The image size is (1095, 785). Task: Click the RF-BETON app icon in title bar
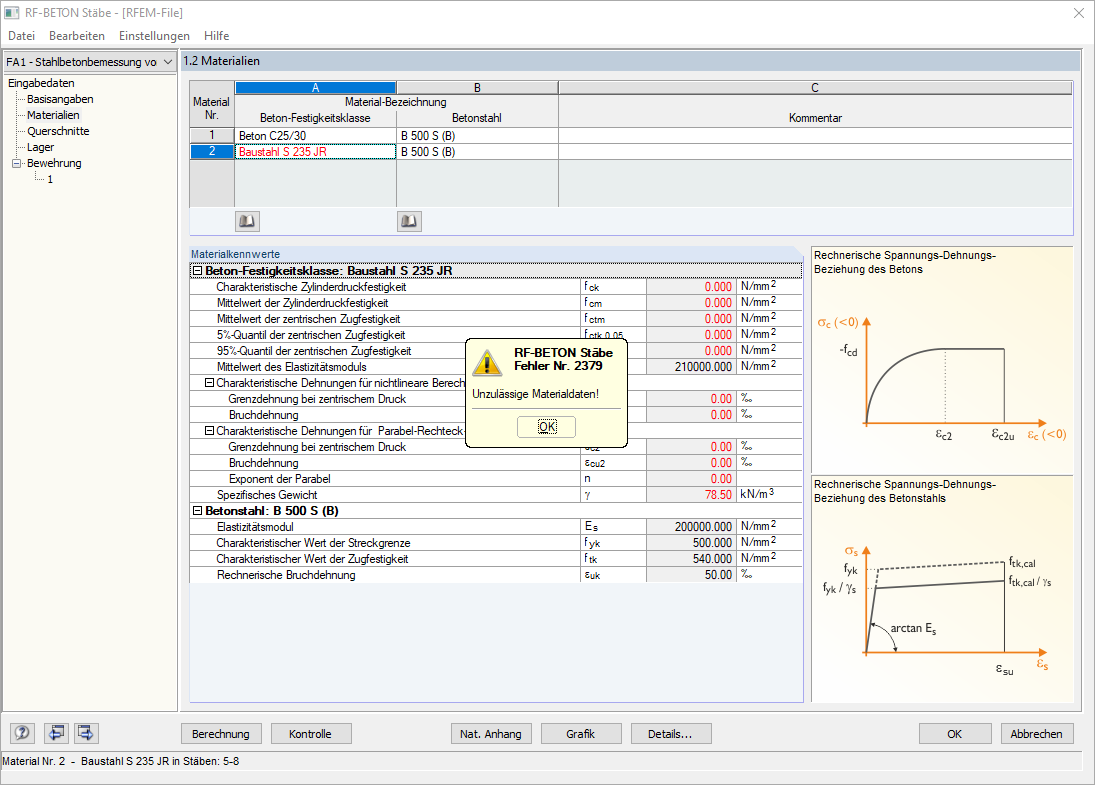tap(12, 13)
